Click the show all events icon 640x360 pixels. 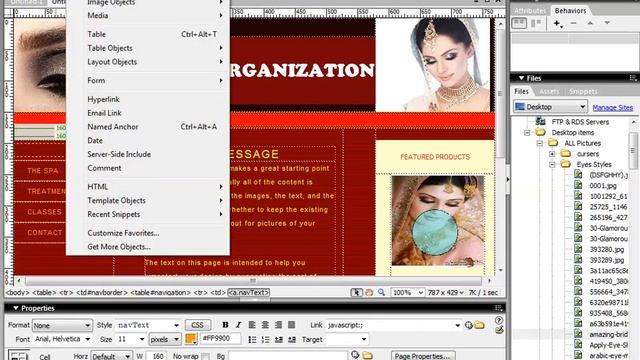[x=536, y=23]
